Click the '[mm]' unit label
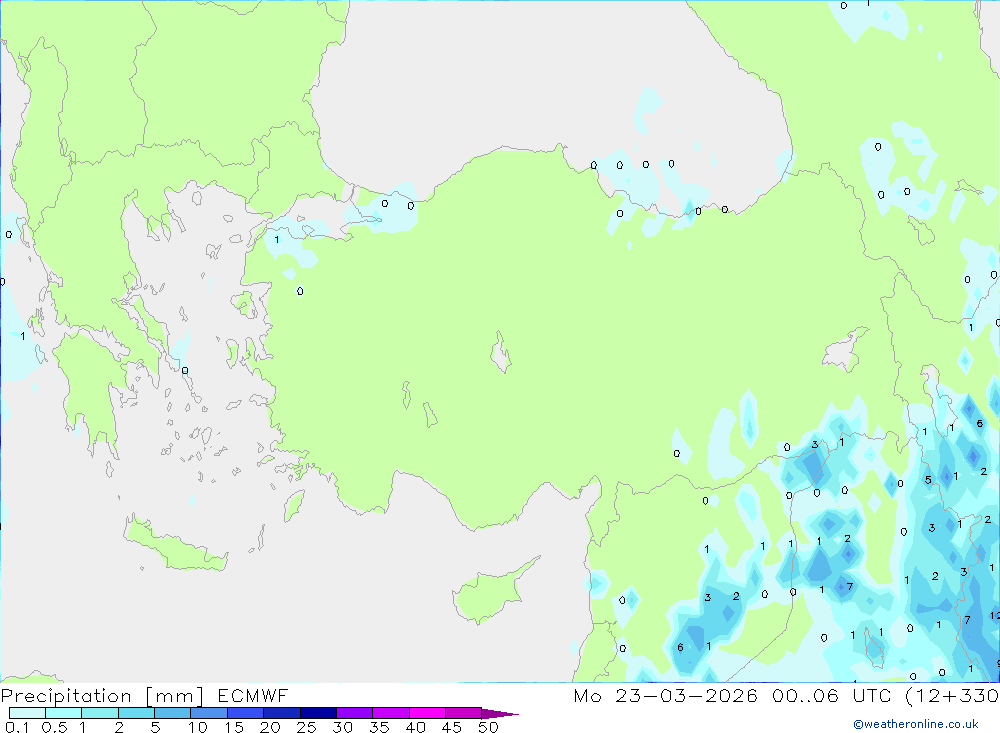This screenshot has width=1000, height=733. (175, 696)
